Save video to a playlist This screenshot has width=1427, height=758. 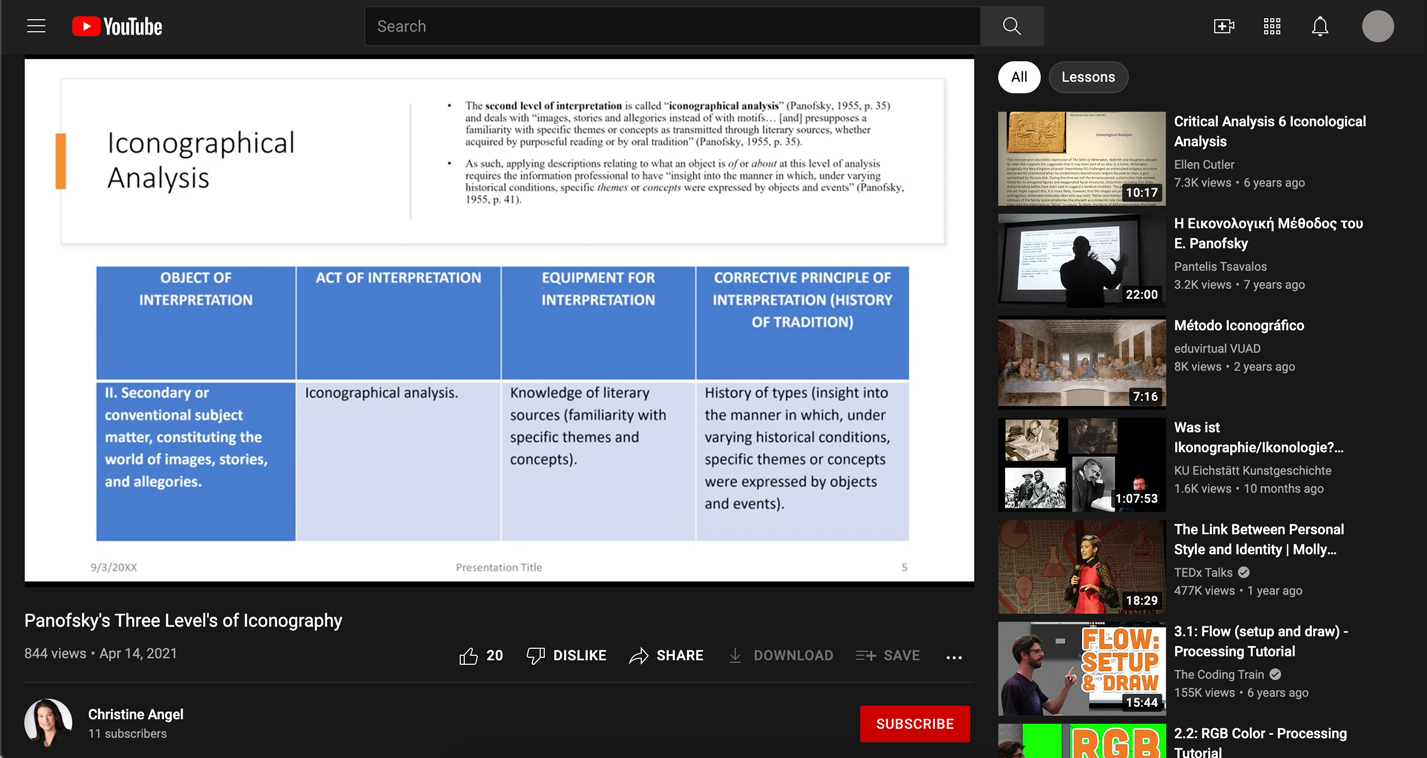887,656
